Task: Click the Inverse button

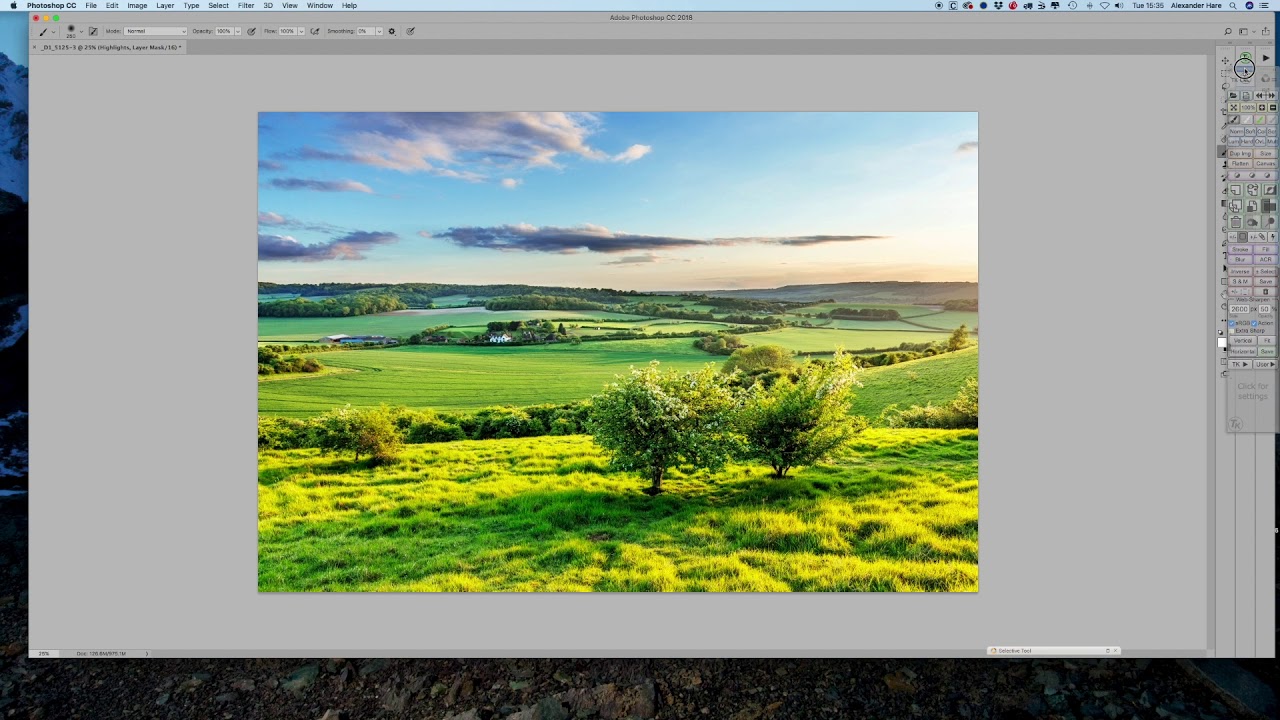Action: point(1240,271)
